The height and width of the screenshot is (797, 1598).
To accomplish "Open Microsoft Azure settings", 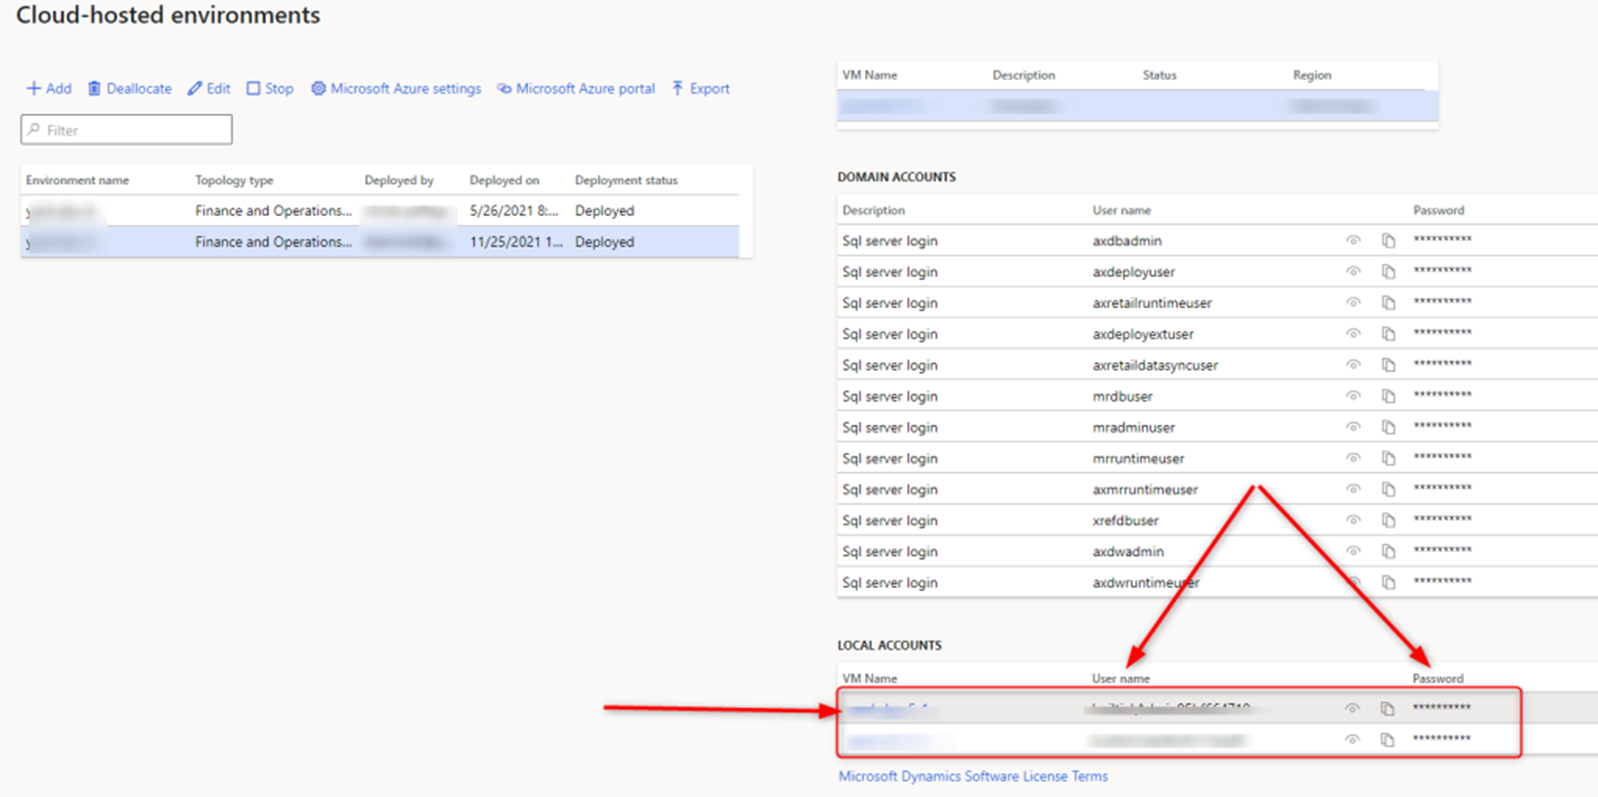I will (x=396, y=88).
